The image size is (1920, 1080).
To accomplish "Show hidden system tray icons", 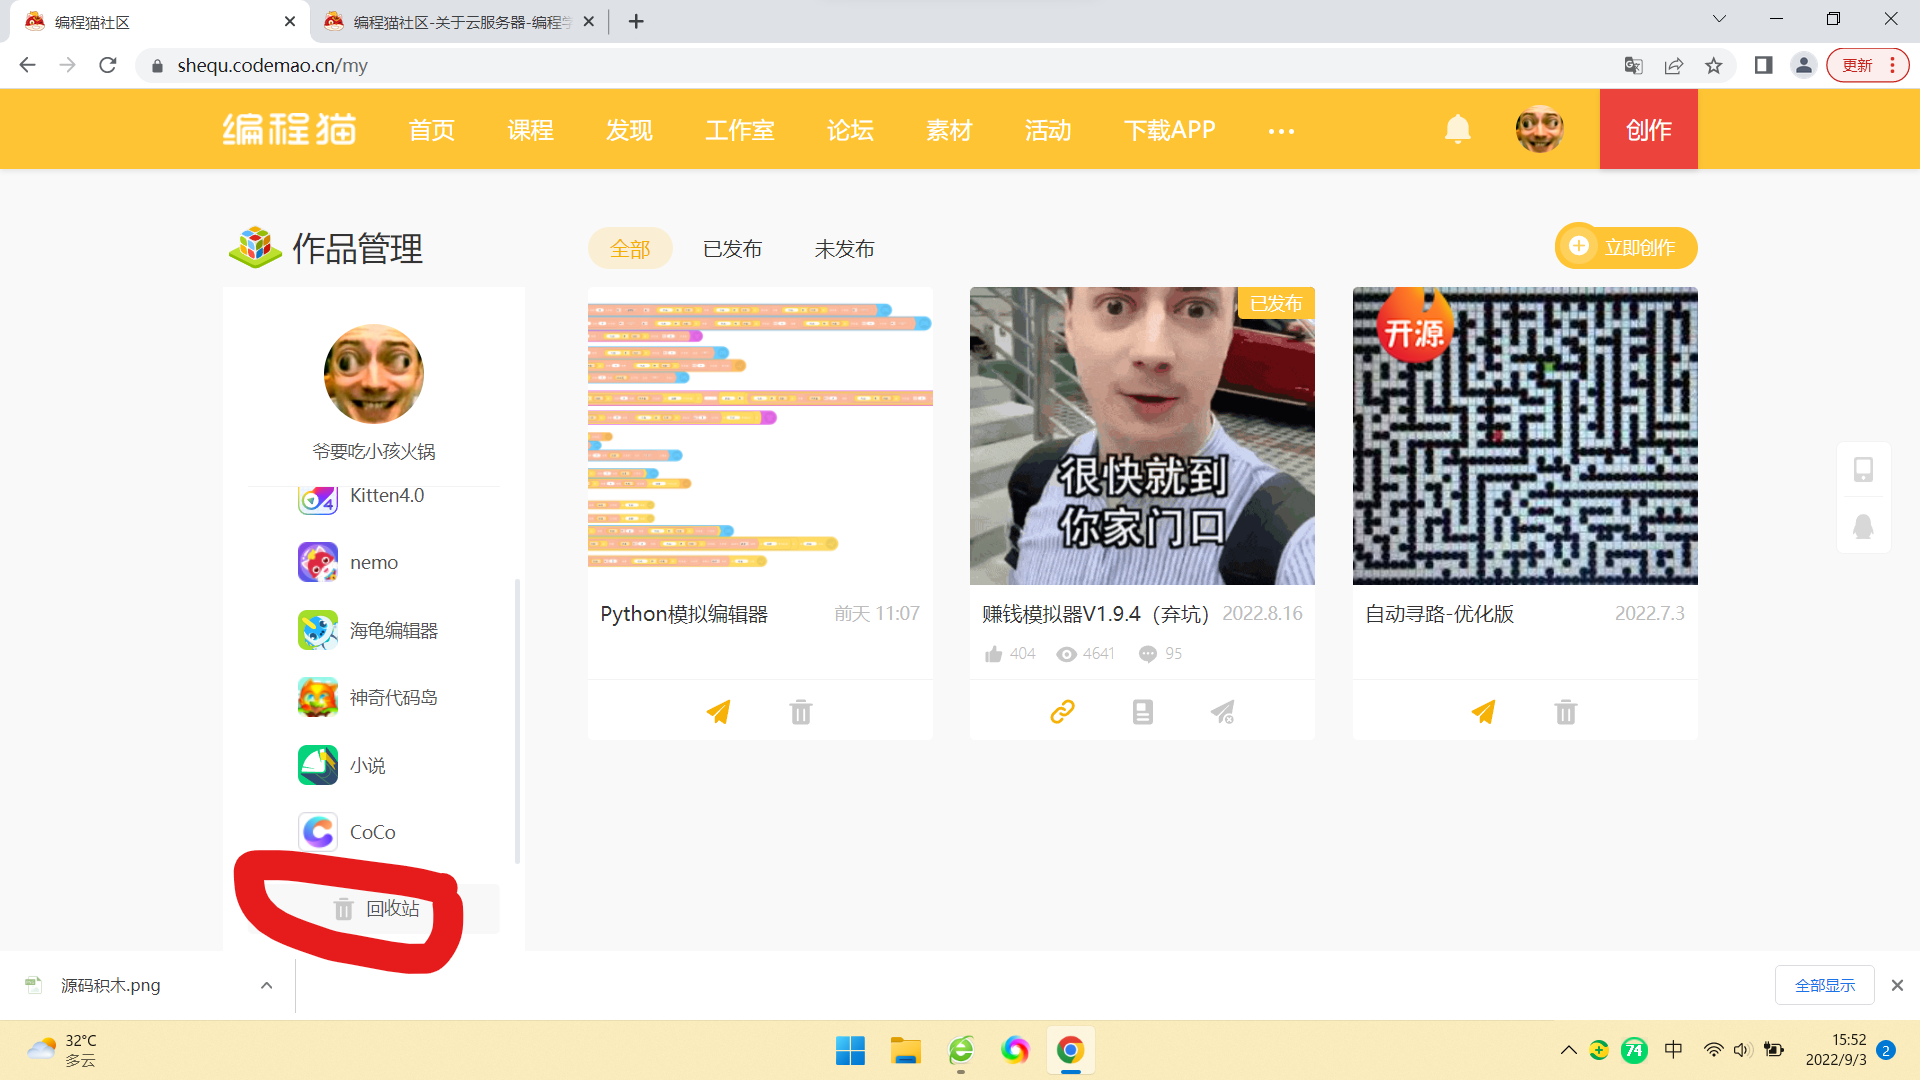I will coord(1568,1050).
